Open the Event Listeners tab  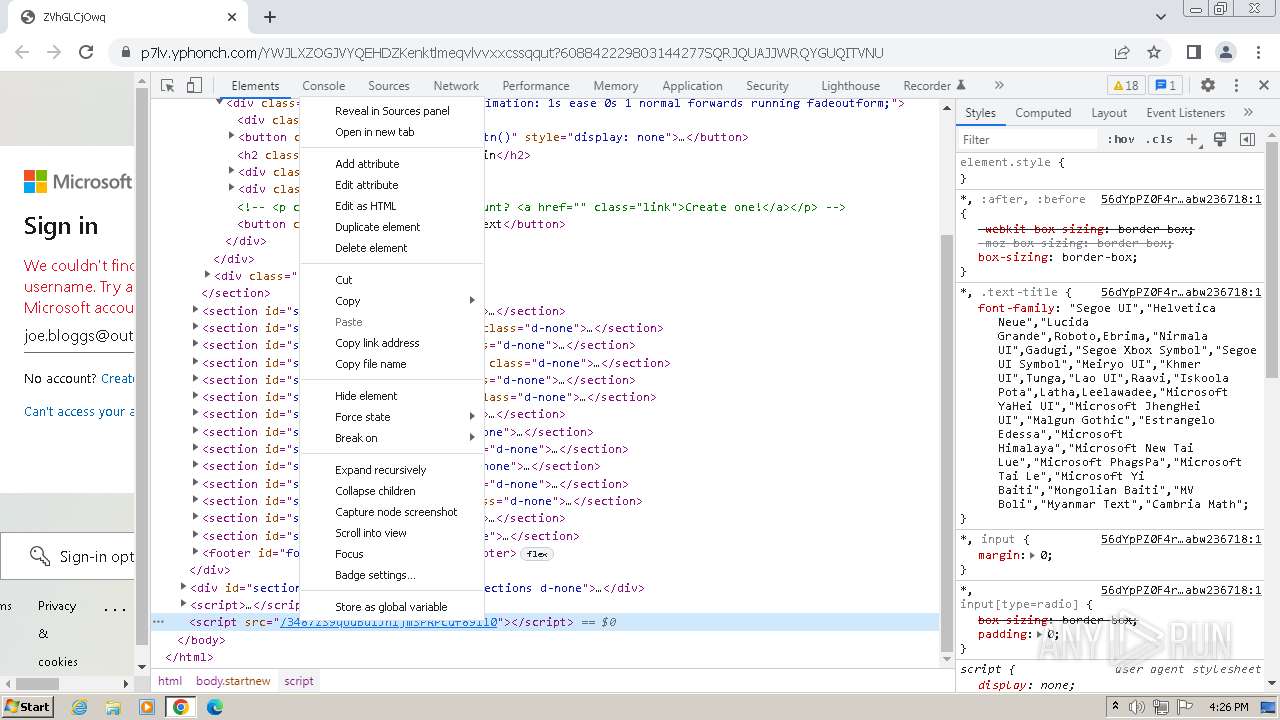point(1185,113)
